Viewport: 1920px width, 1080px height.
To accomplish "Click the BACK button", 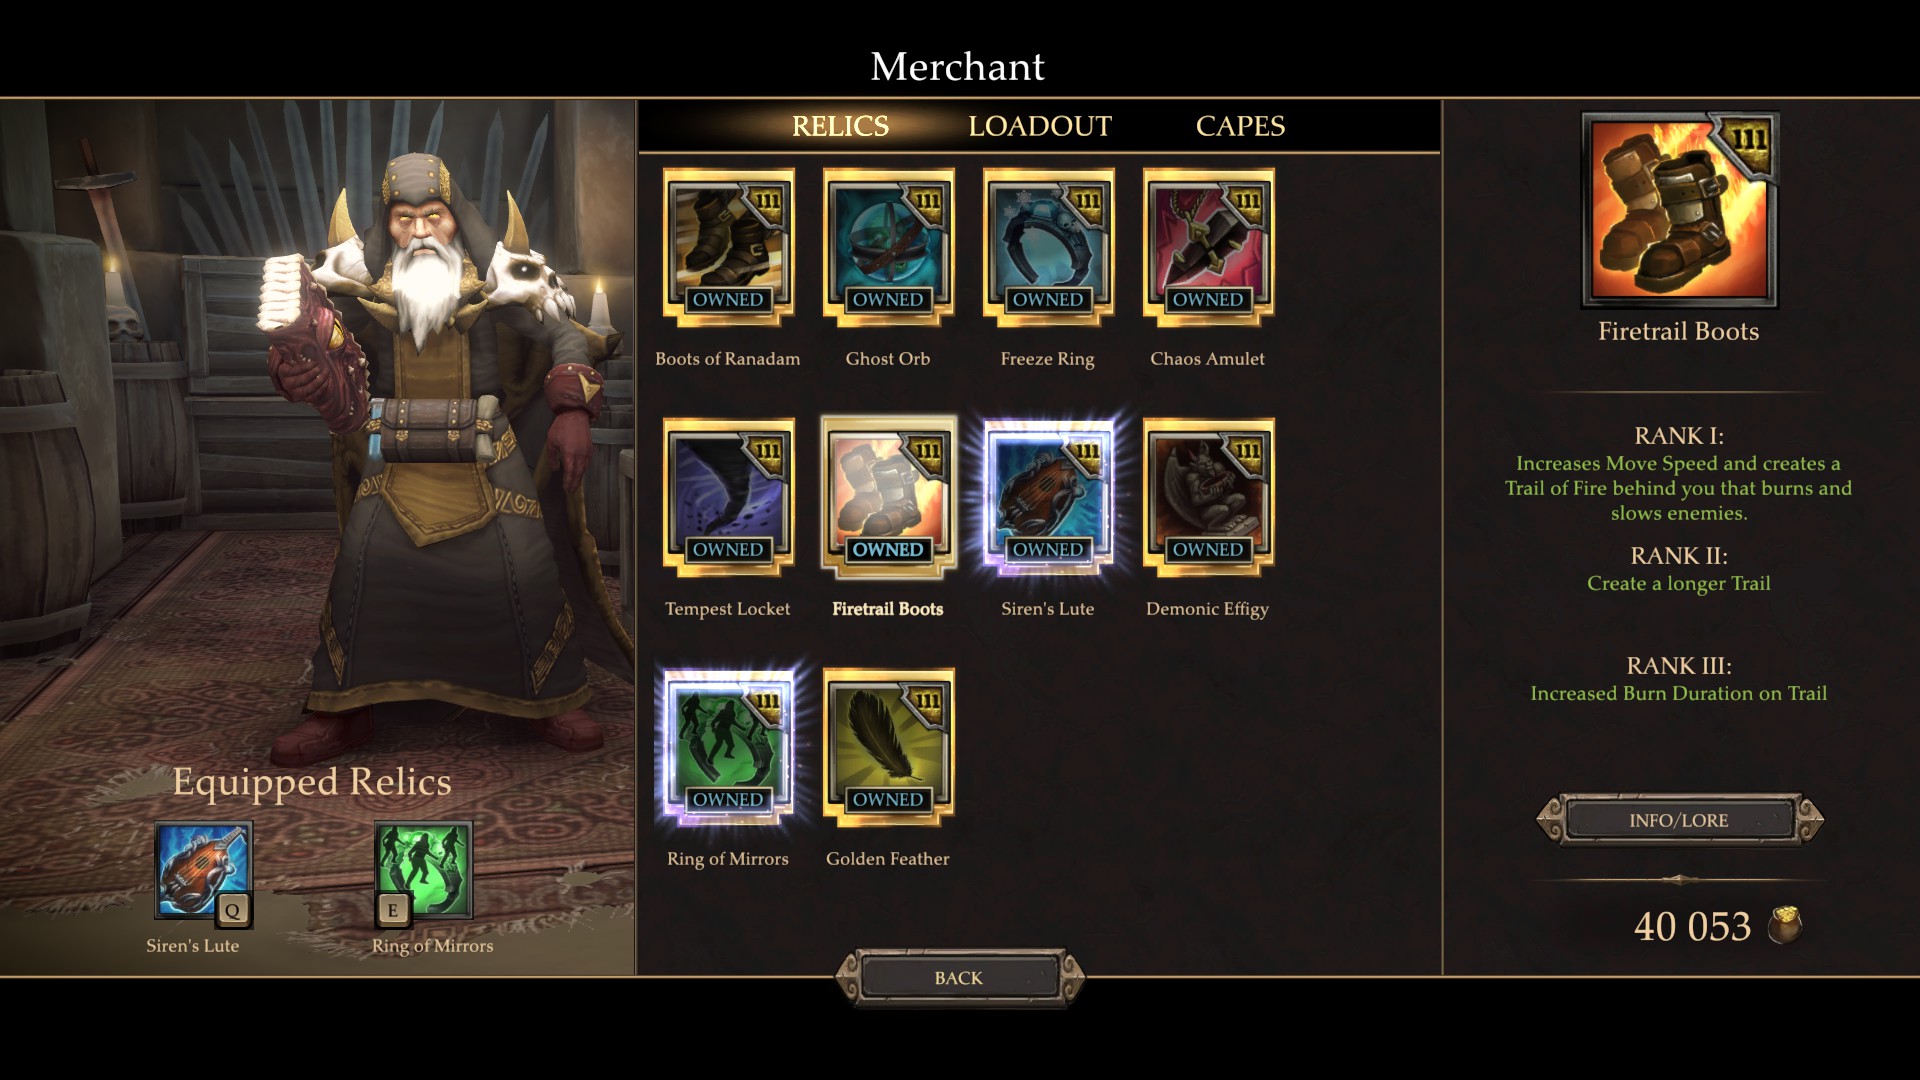I will [x=959, y=977].
